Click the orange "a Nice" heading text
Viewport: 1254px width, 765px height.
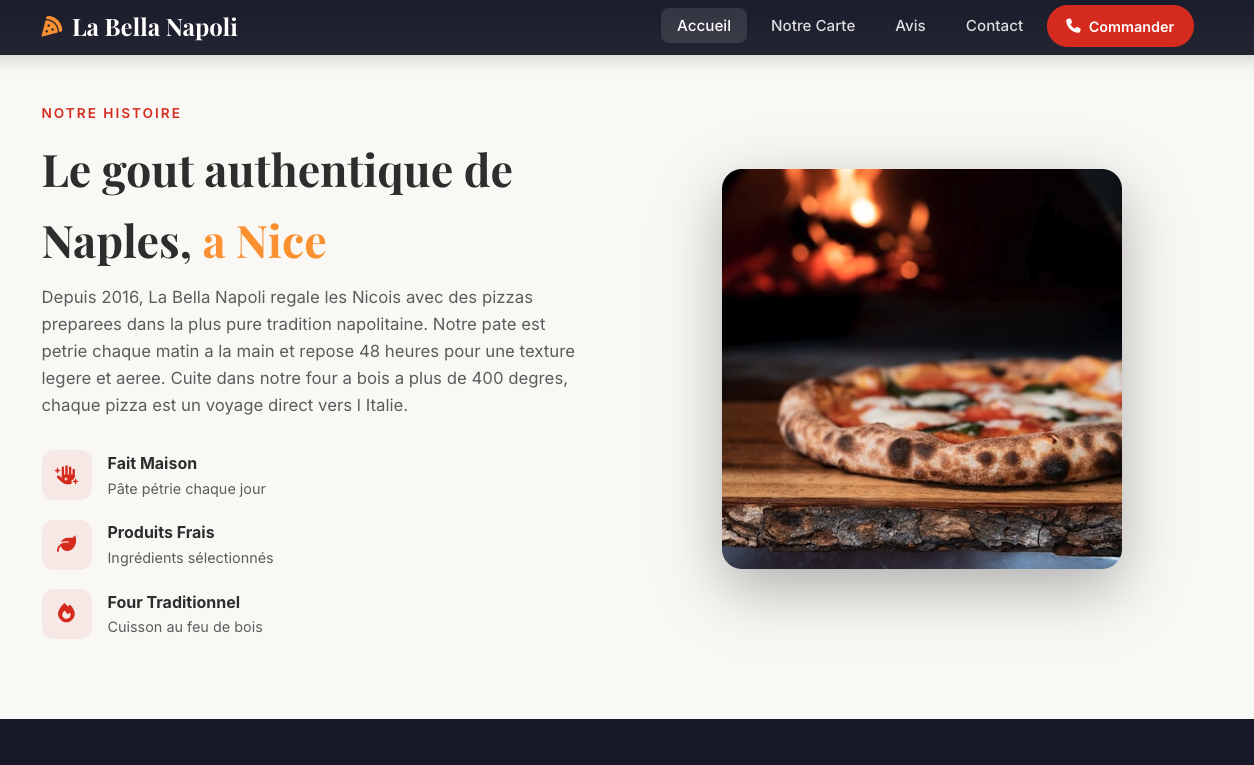264,241
